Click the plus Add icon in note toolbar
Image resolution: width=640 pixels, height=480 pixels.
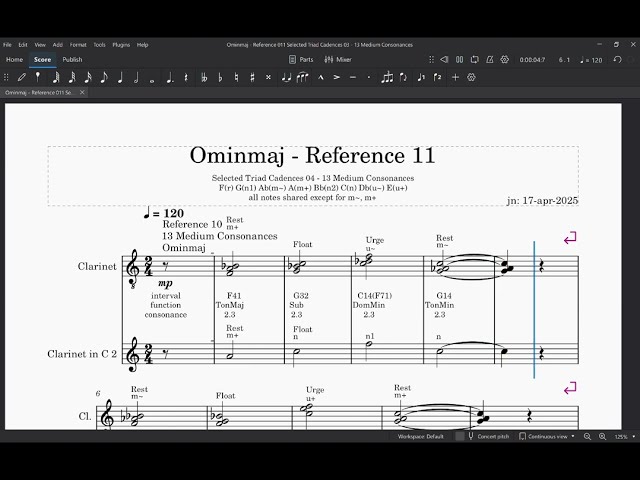click(x=456, y=77)
